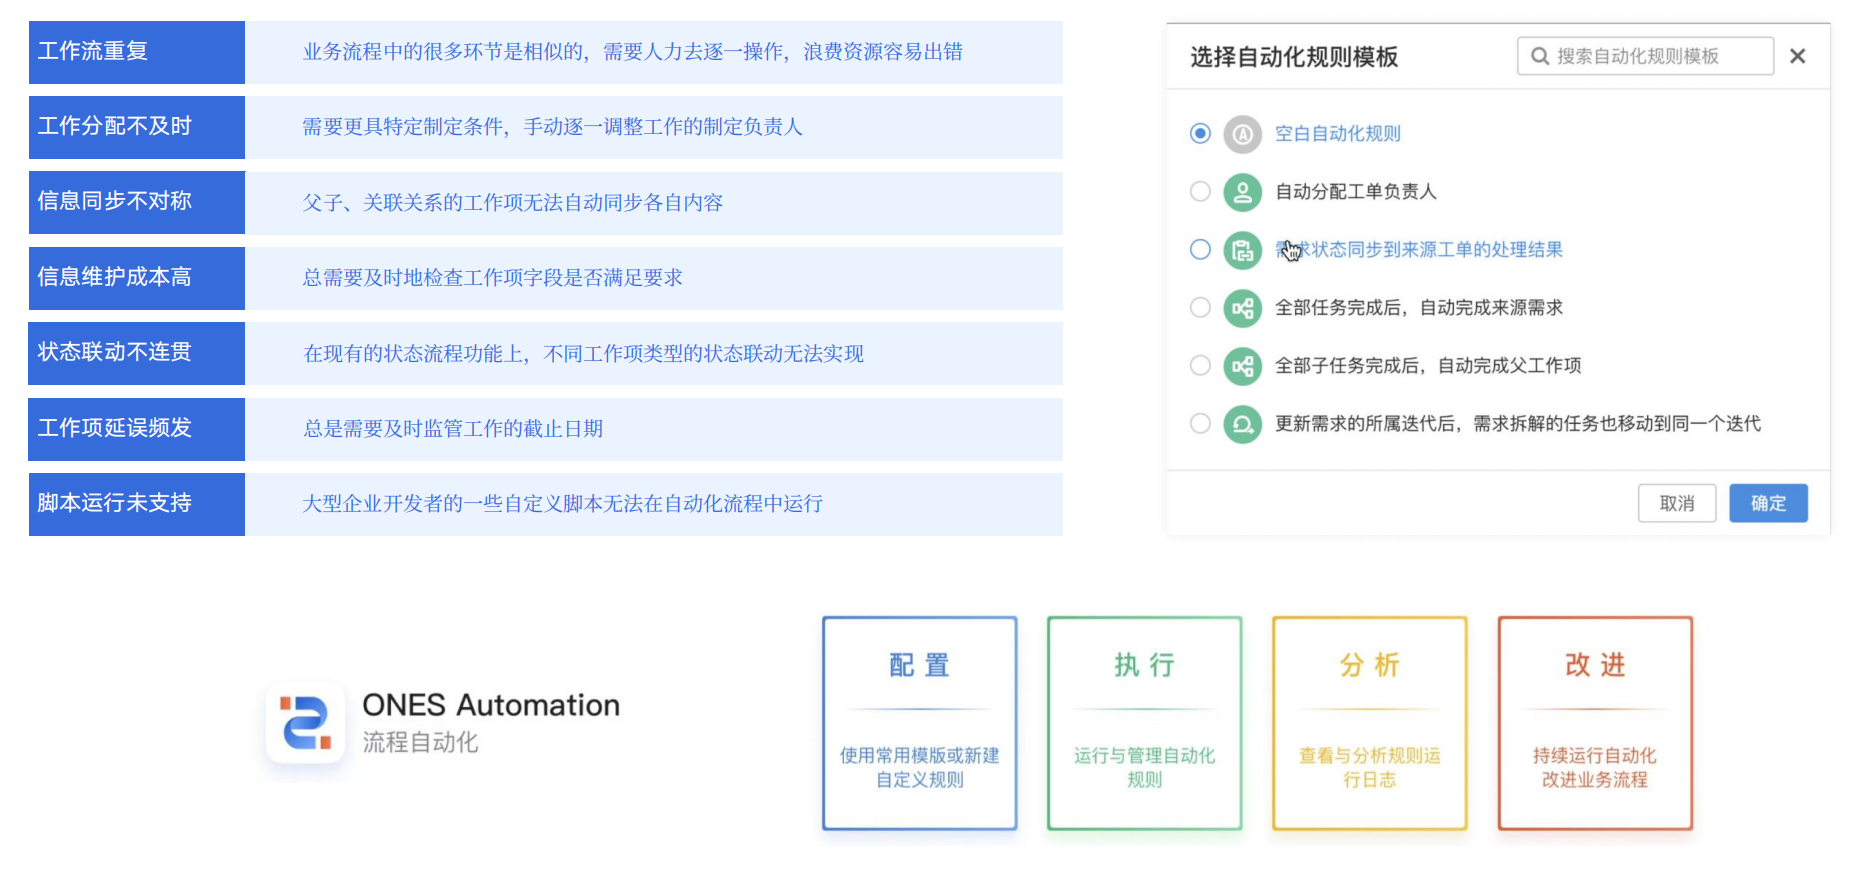The height and width of the screenshot is (872, 1862).
Task: Select radio for 全部任务完成后，自动完成来源需求
Action: click(1200, 307)
